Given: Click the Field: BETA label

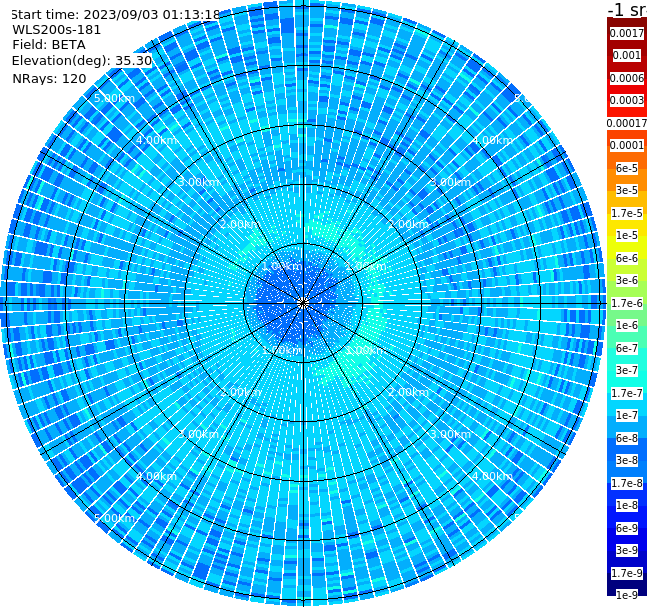Looking at the screenshot, I should click(x=49, y=45).
